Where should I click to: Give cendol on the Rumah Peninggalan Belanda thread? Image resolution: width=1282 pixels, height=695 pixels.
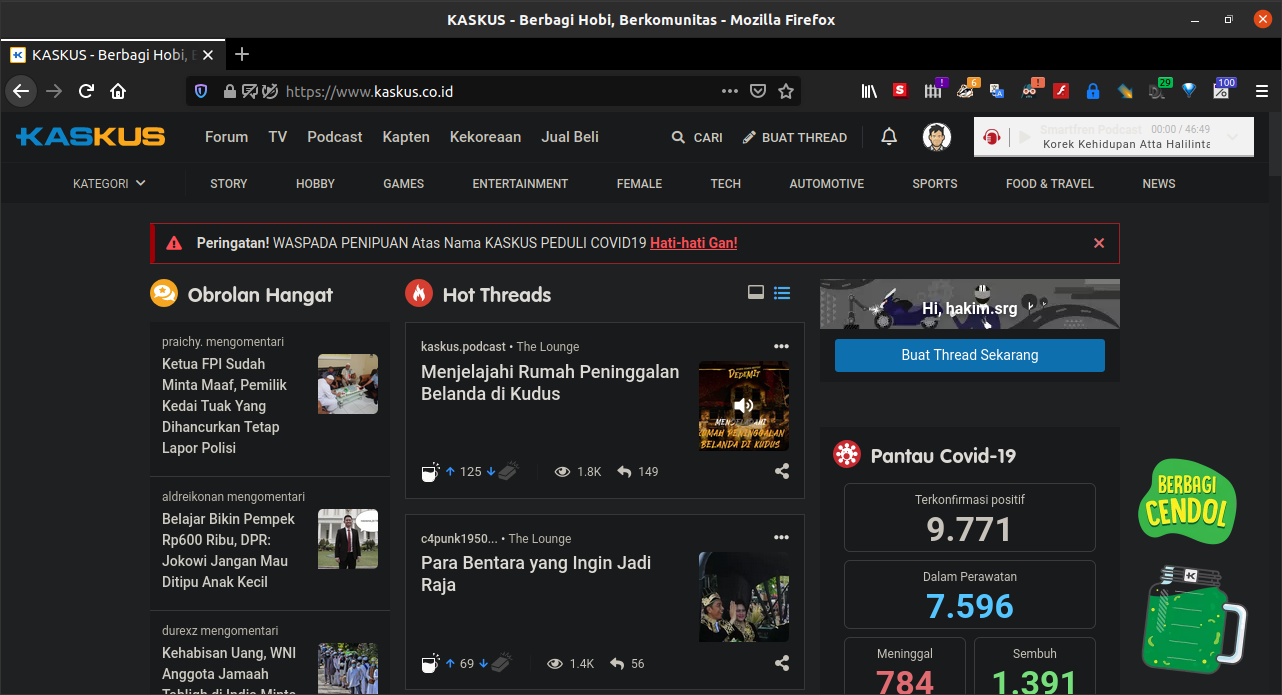pyautogui.click(x=430, y=471)
